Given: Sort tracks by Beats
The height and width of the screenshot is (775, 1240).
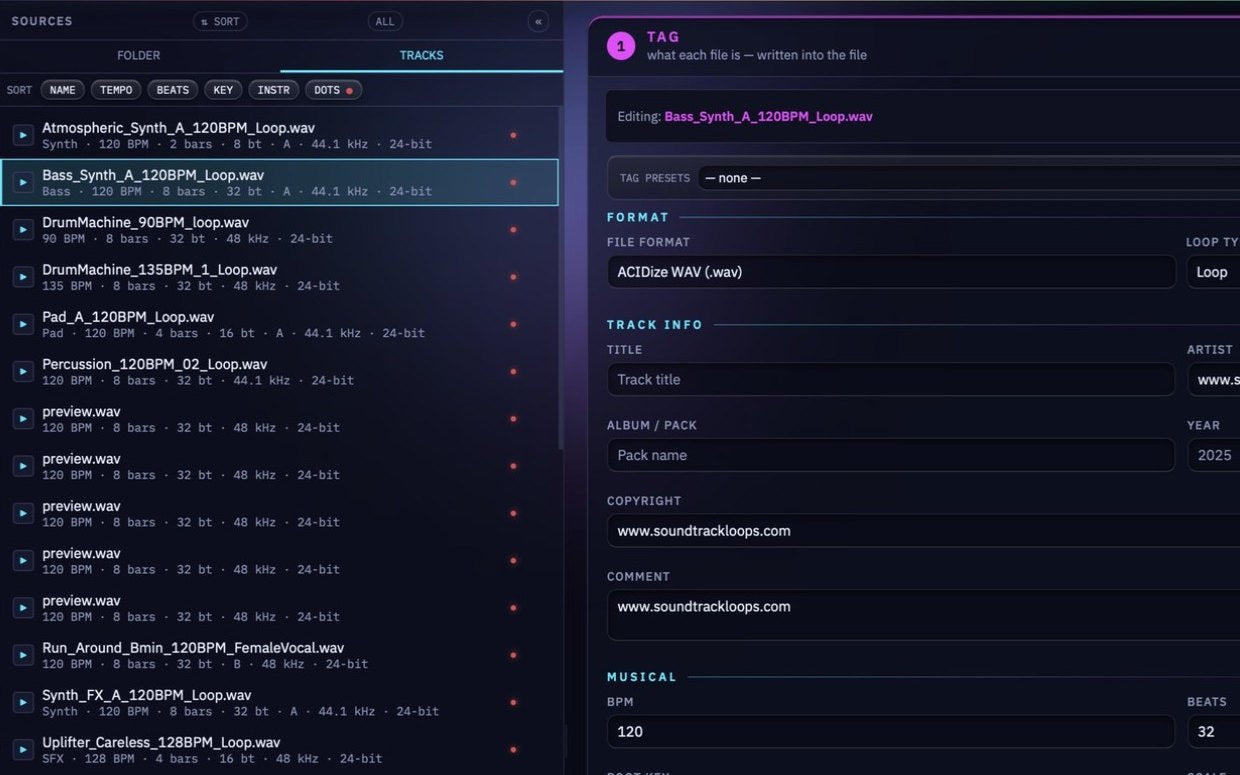Looking at the screenshot, I should (173, 90).
